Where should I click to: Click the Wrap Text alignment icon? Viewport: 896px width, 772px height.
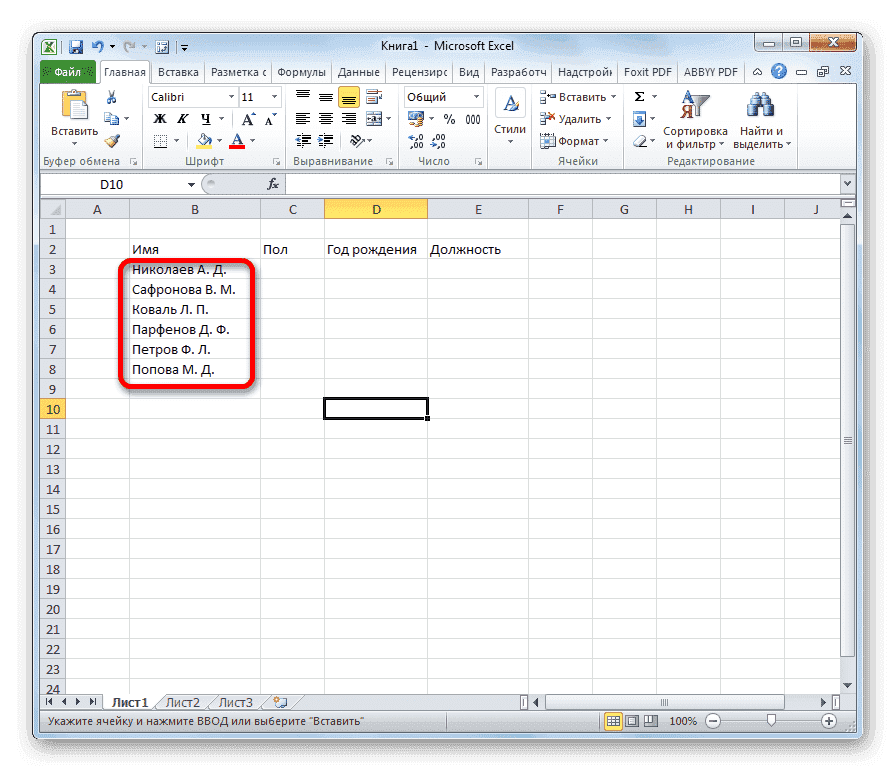[x=374, y=96]
